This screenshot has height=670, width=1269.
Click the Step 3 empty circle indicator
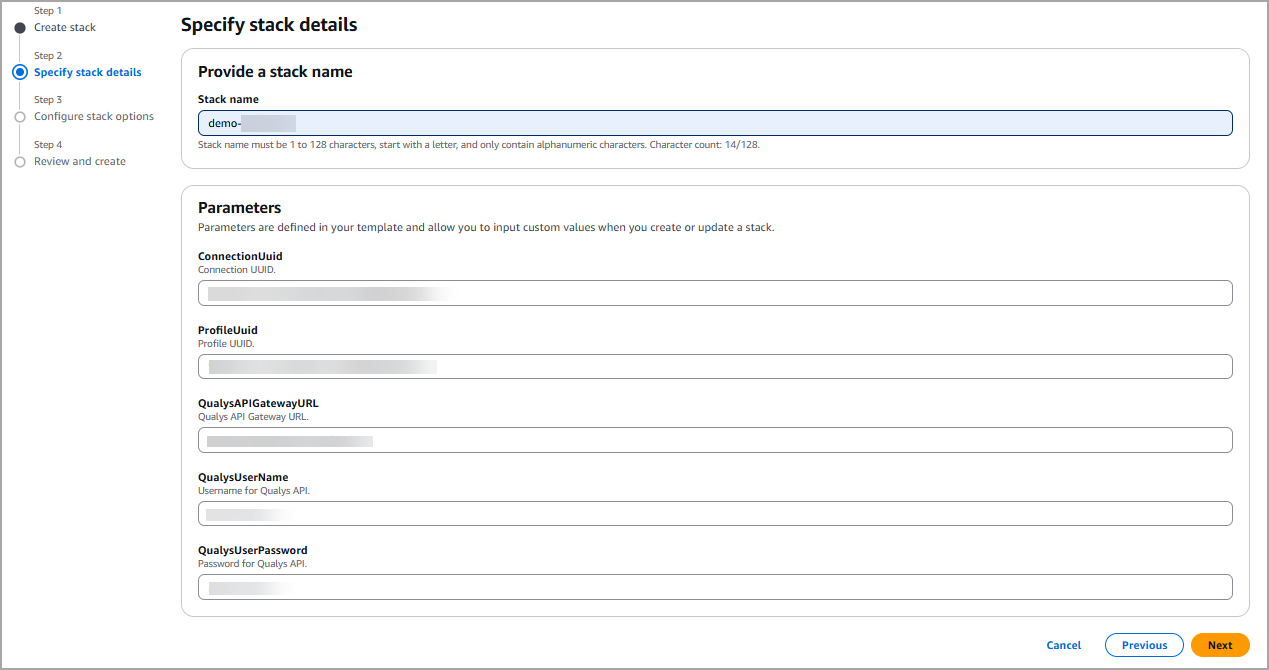20,117
